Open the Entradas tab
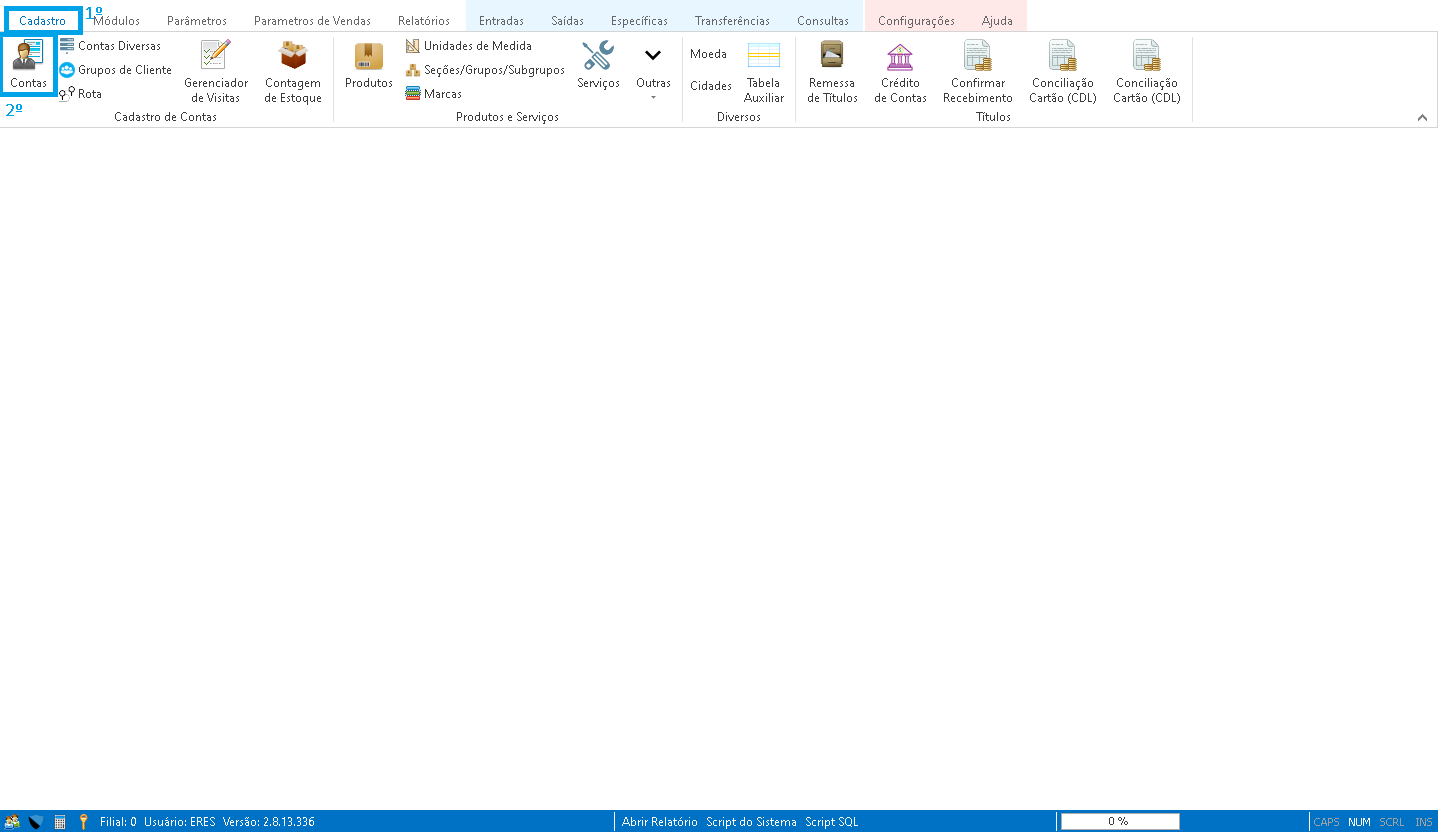The height and width of the screenshot is (832, 1438). 501,21
